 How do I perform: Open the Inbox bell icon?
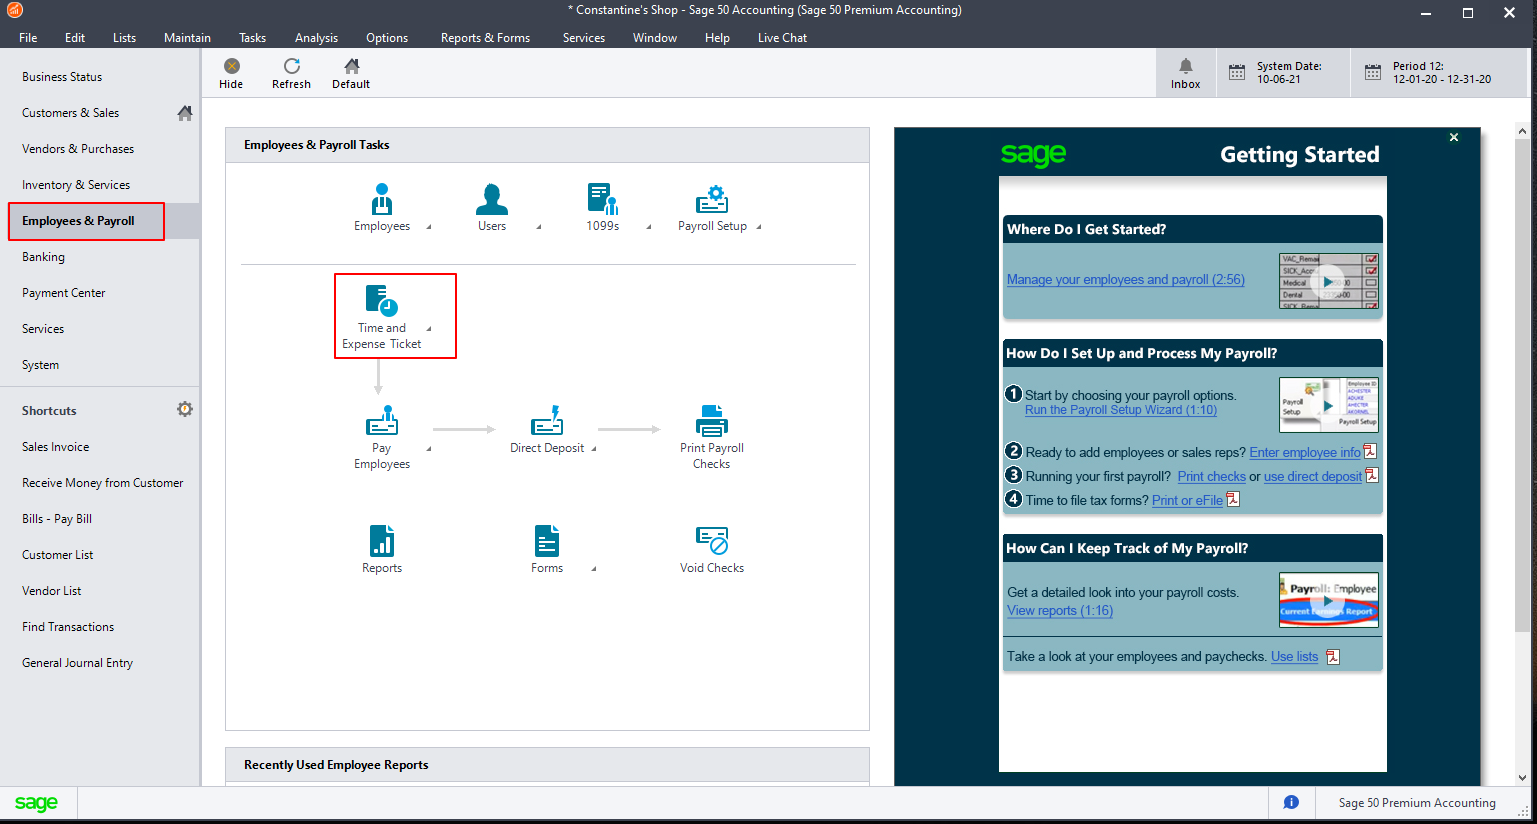click(x=1186, y=66)
